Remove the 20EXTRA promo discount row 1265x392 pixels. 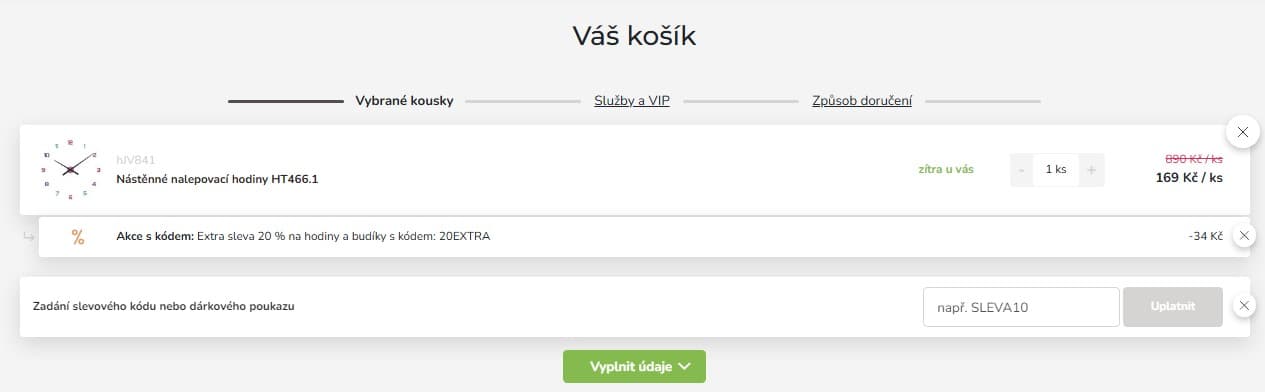click(1243, 236)
